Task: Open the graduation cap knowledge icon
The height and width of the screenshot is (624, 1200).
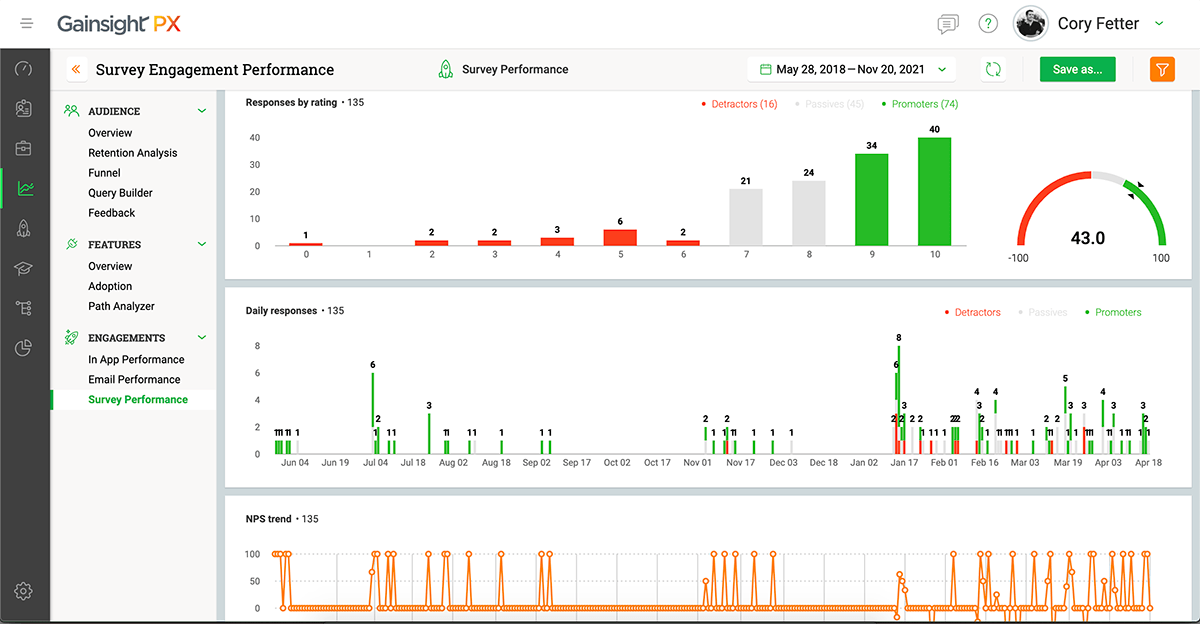Action: [23, 268]
